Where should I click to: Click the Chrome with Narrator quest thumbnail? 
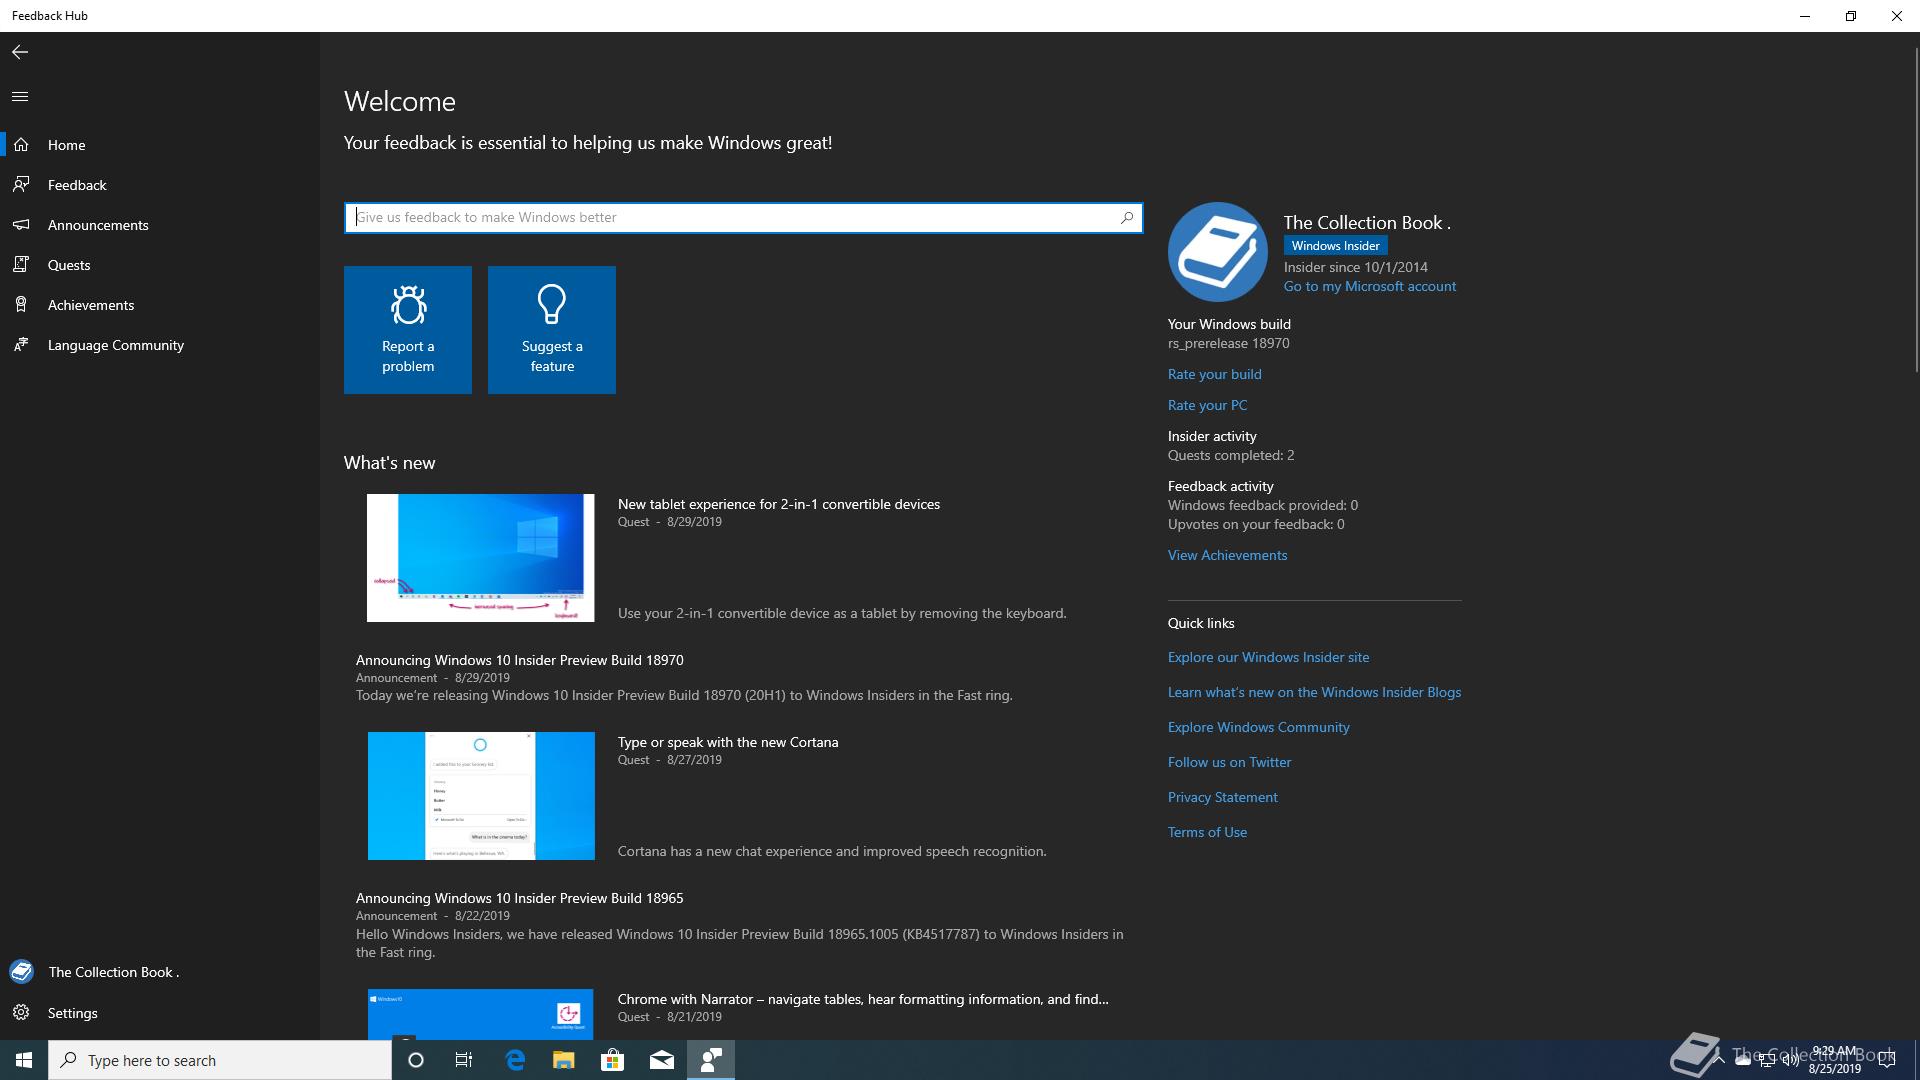481,1014
